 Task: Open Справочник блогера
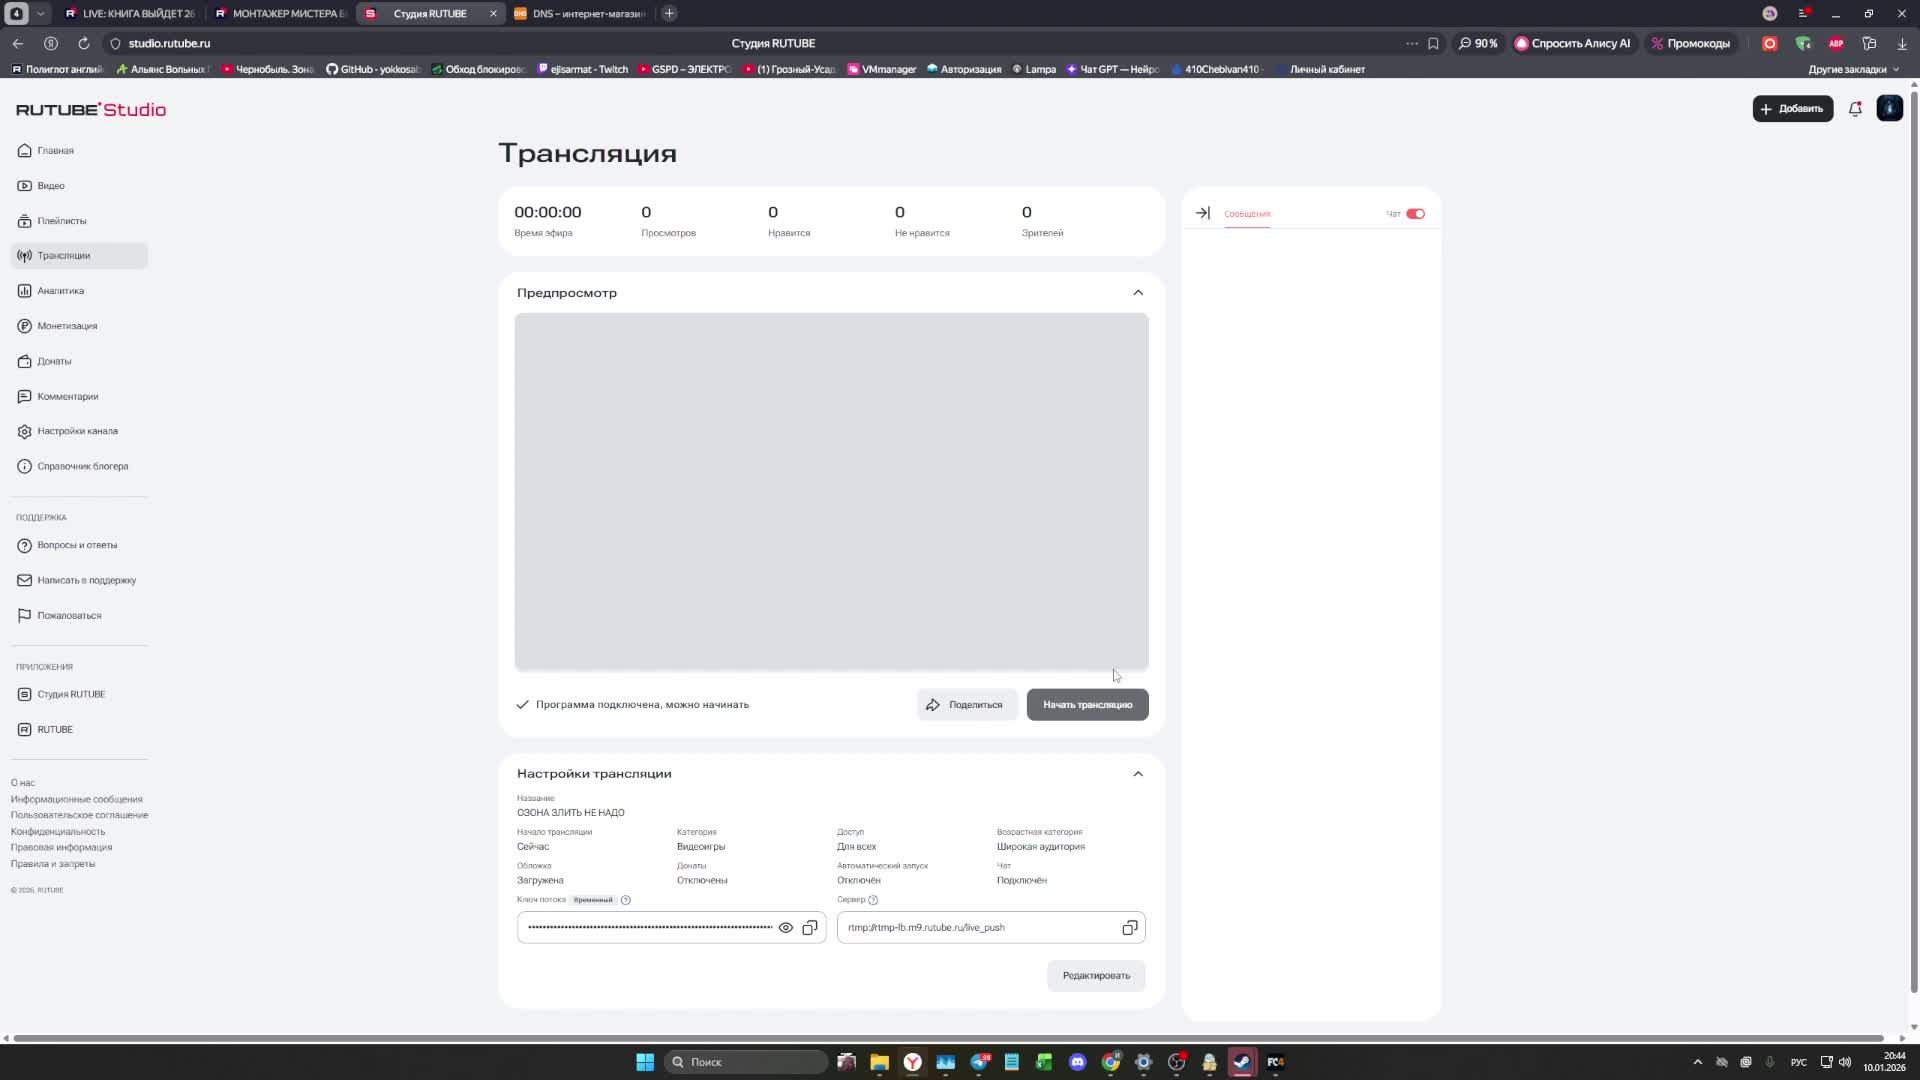point(73,466)
